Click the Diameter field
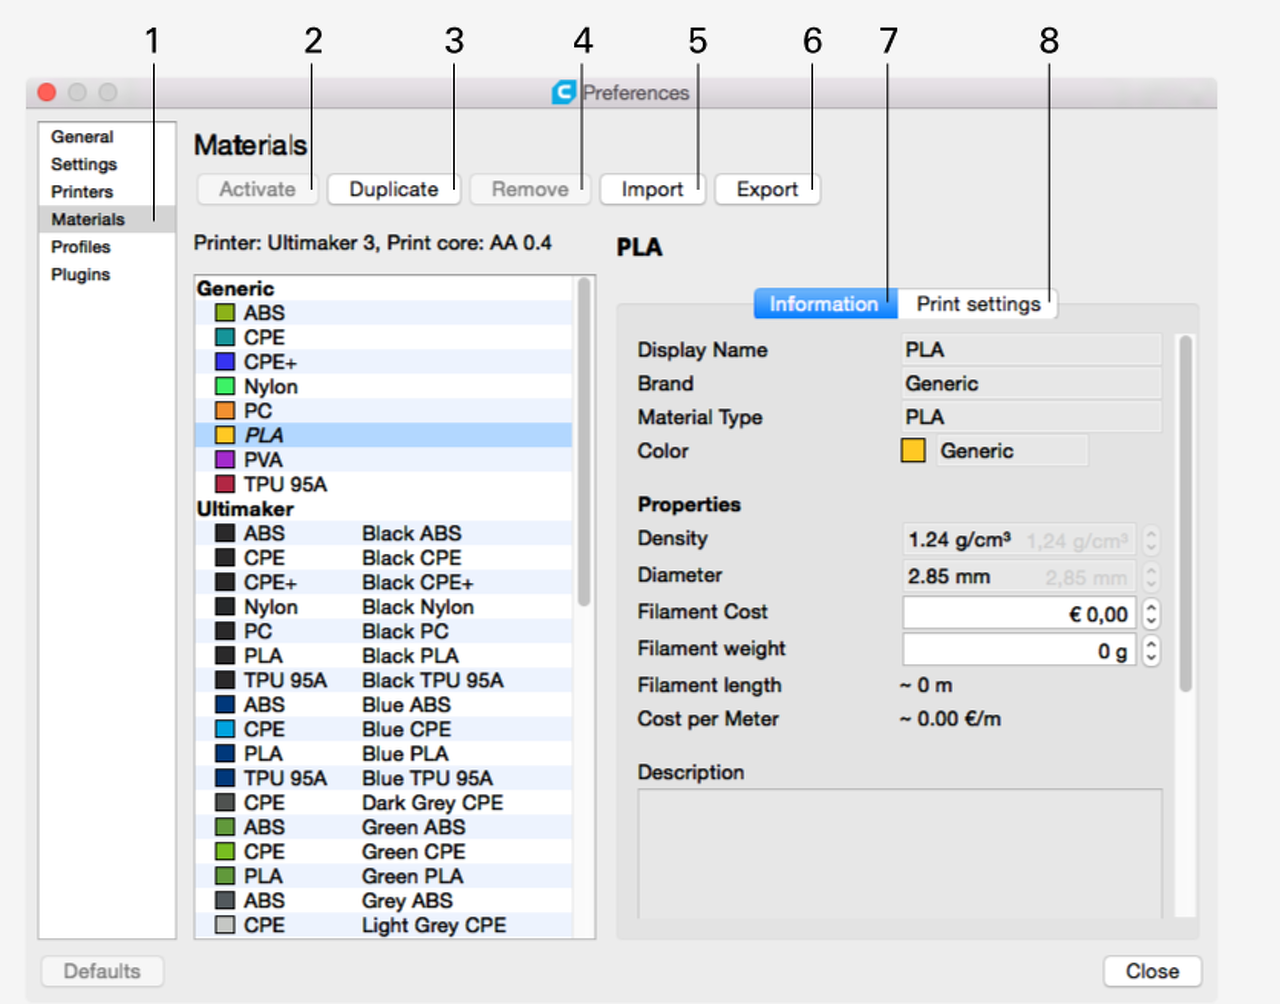The image size is (1280, 1004). [x=1019, y=577]
